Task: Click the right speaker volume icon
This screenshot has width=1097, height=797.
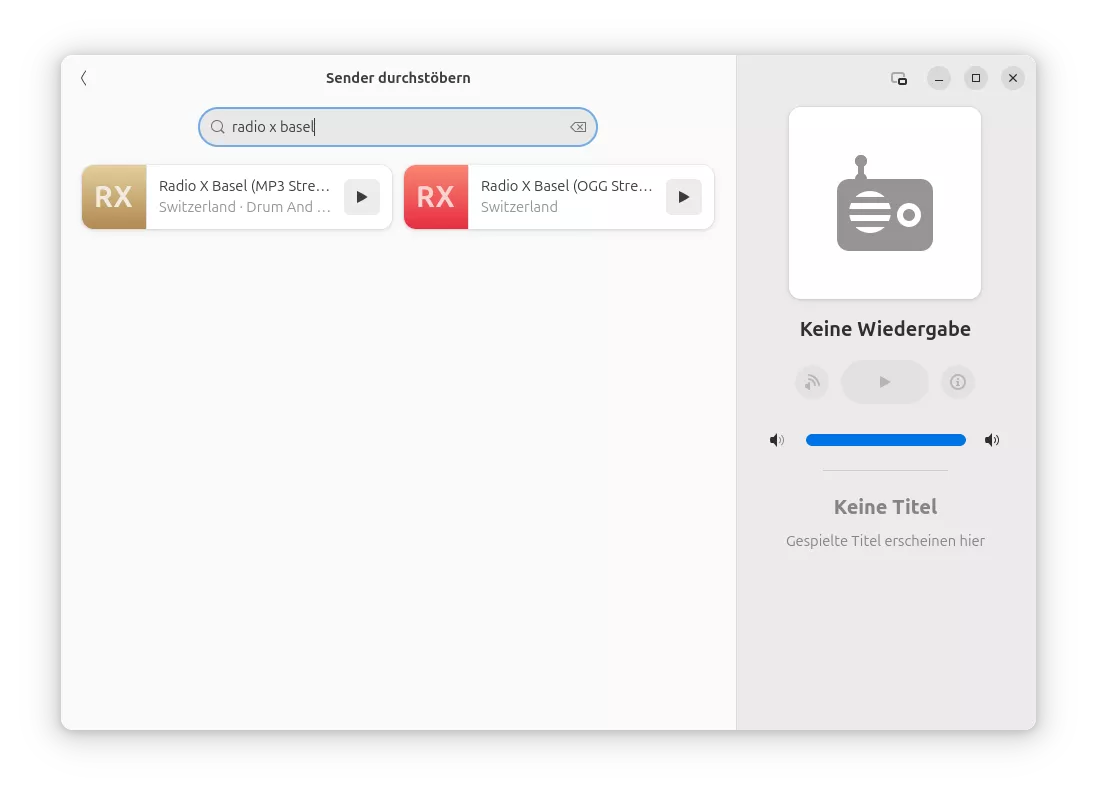Action: (991, 439)
